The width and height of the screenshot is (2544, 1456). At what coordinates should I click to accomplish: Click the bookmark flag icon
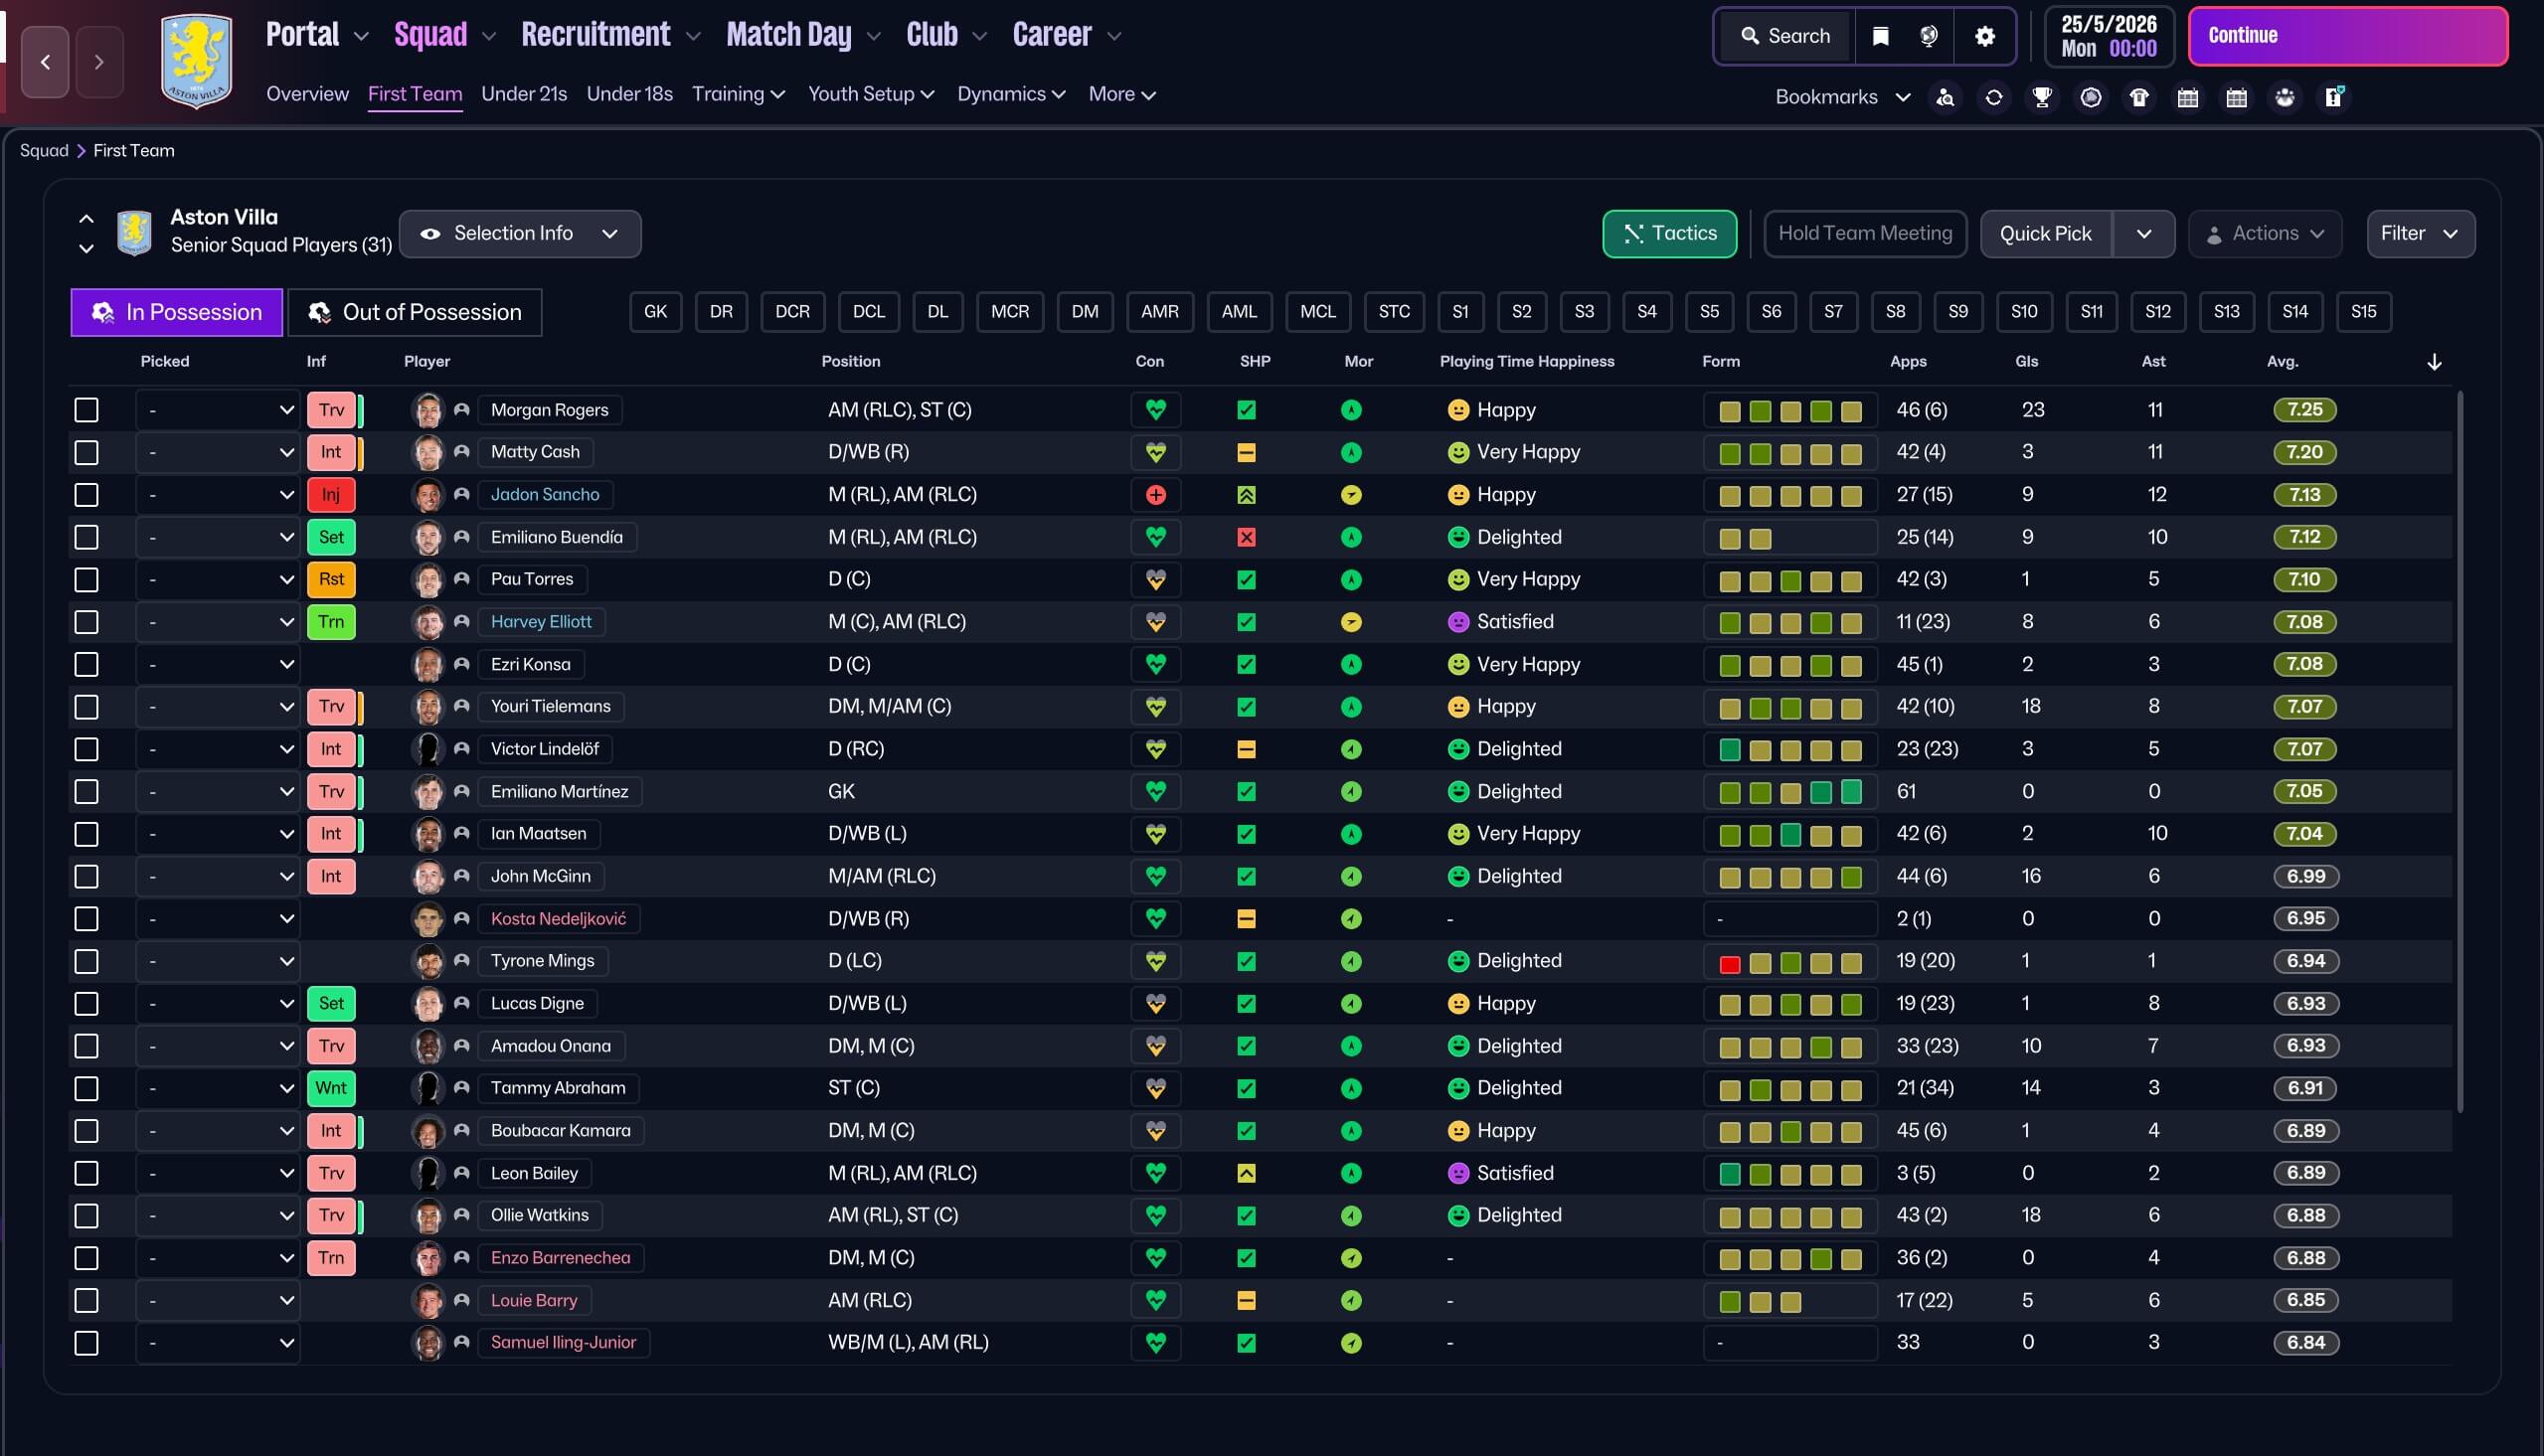1880,36
